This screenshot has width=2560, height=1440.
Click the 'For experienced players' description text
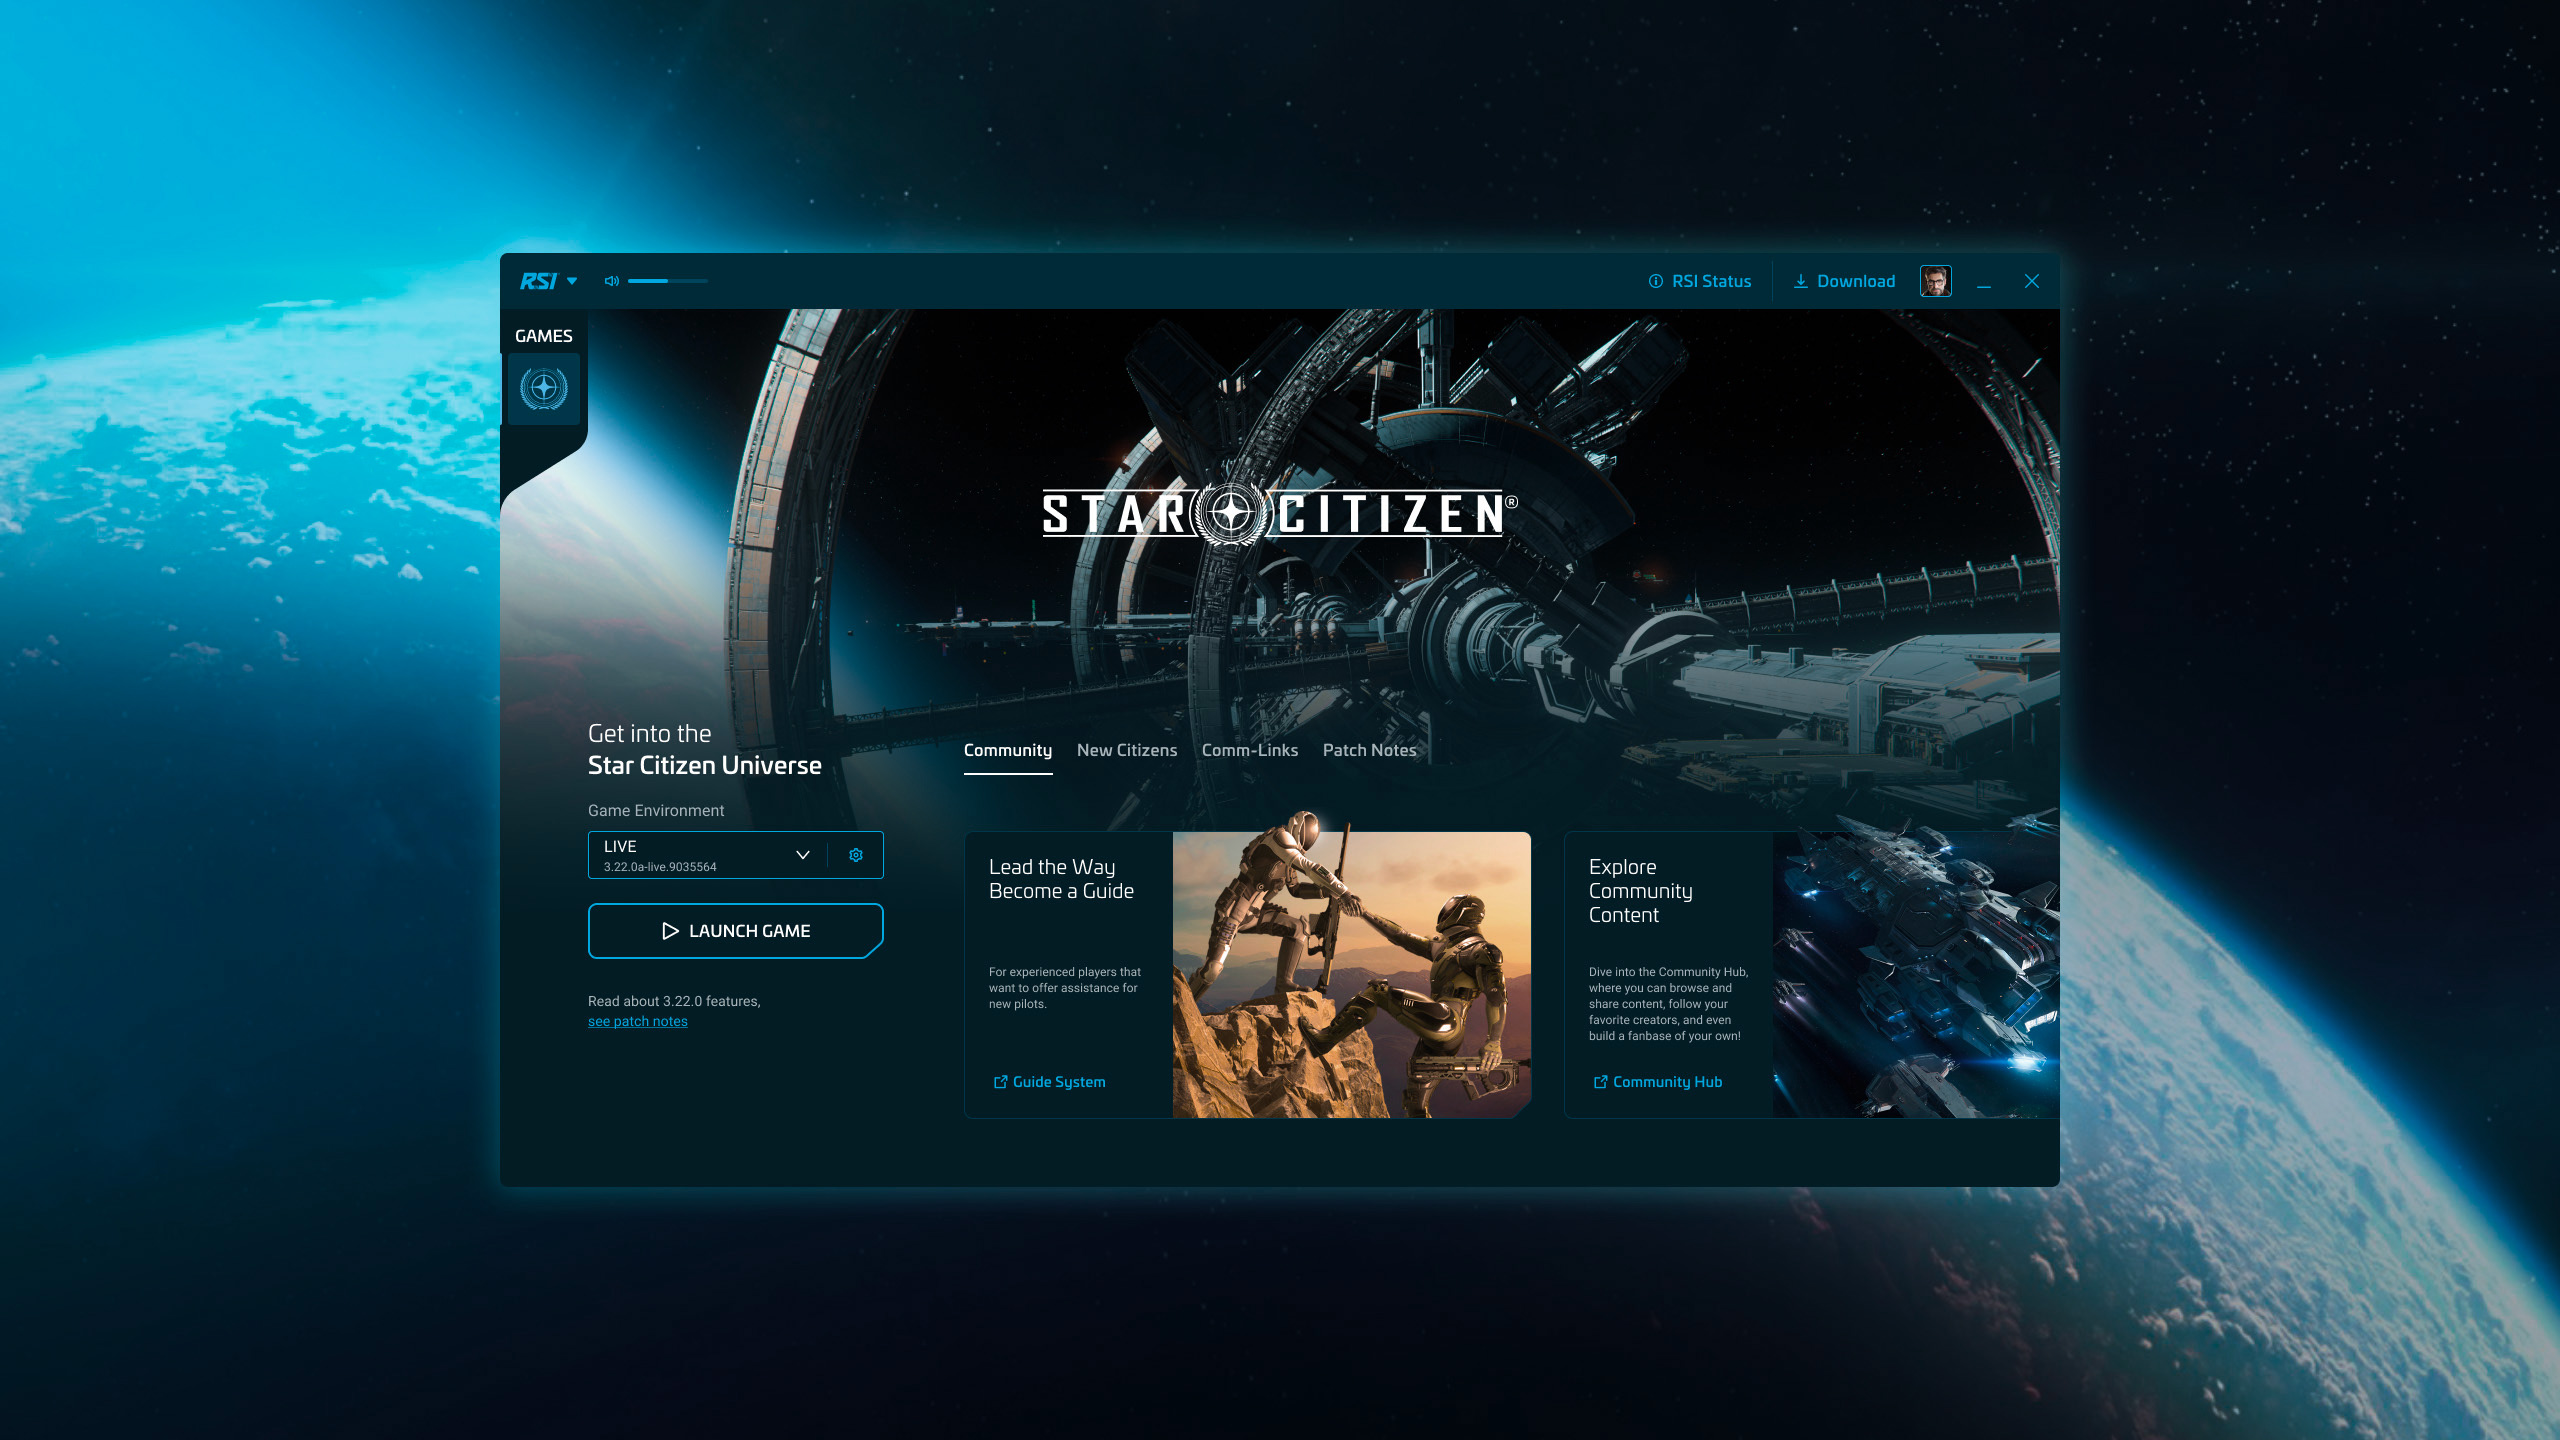(1065, 988)
